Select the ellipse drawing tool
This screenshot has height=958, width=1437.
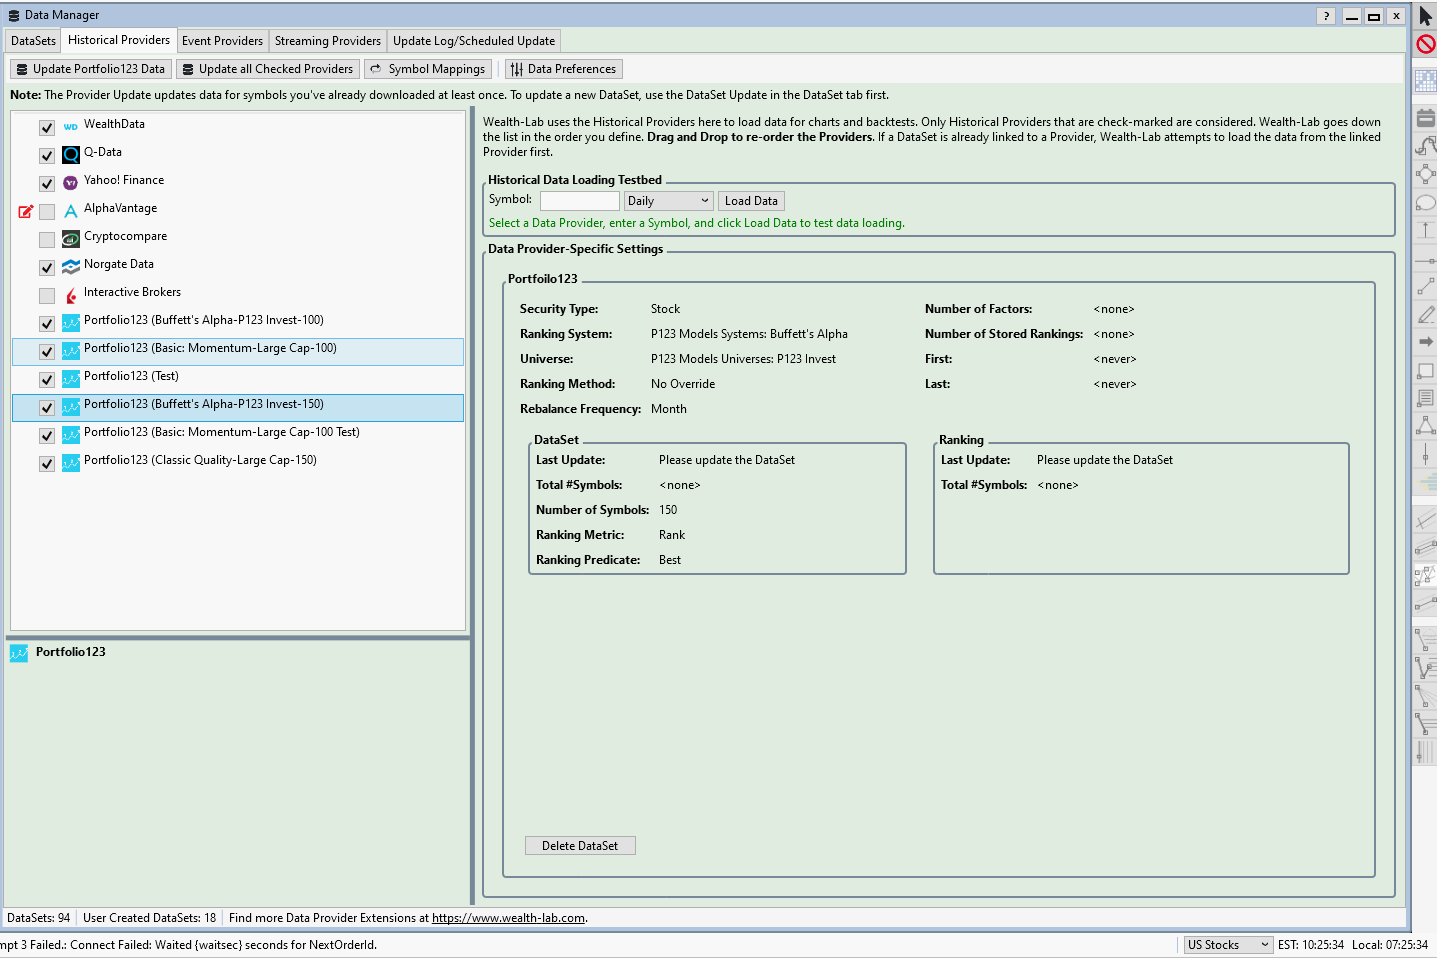click(x=1426, y=203)
